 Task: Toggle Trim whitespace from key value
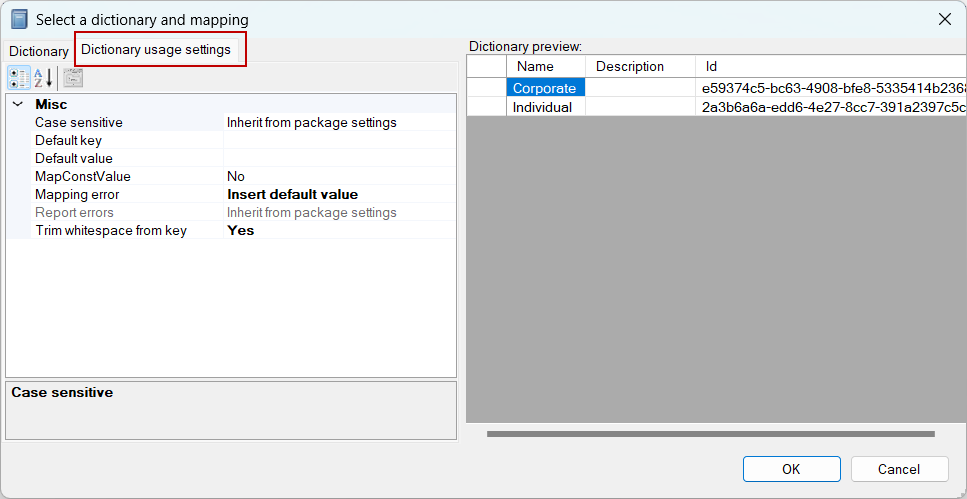(340, 230)
